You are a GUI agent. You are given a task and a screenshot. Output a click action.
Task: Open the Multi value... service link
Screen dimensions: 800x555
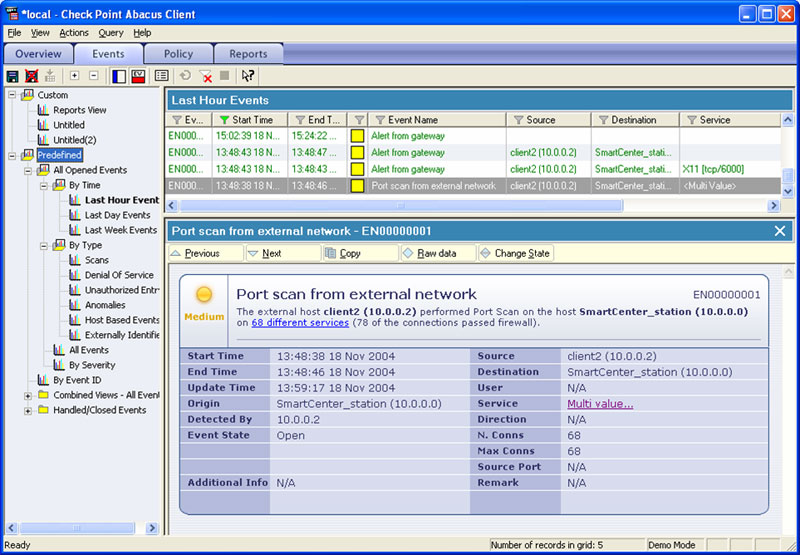600,404
